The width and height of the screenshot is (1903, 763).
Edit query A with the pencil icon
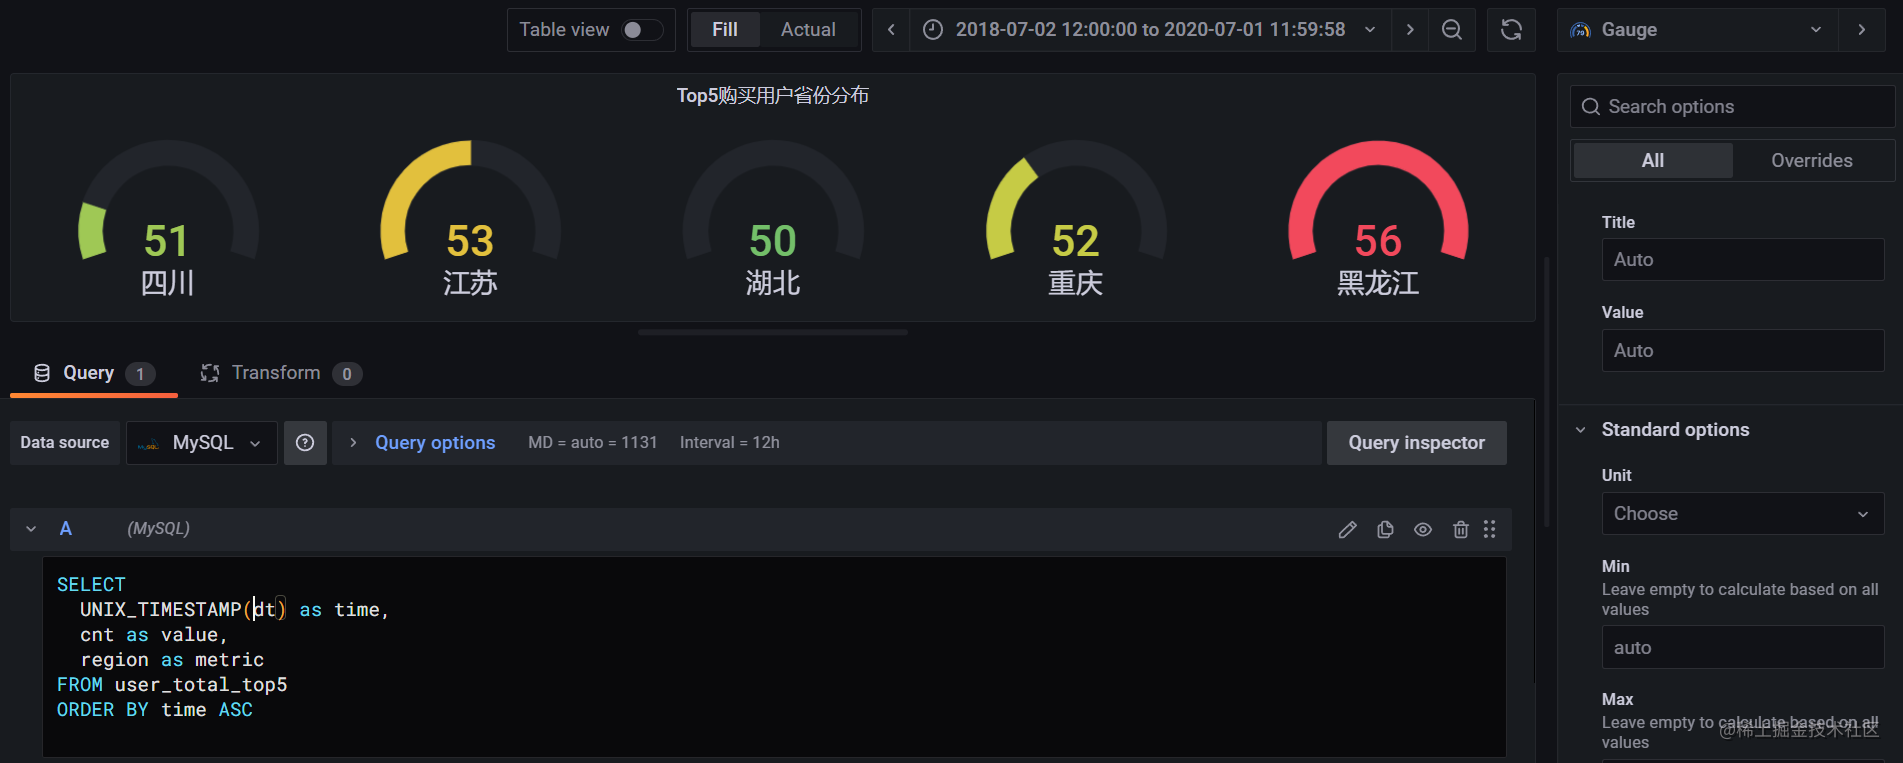pyautogui.click(x=1347, y=530)
